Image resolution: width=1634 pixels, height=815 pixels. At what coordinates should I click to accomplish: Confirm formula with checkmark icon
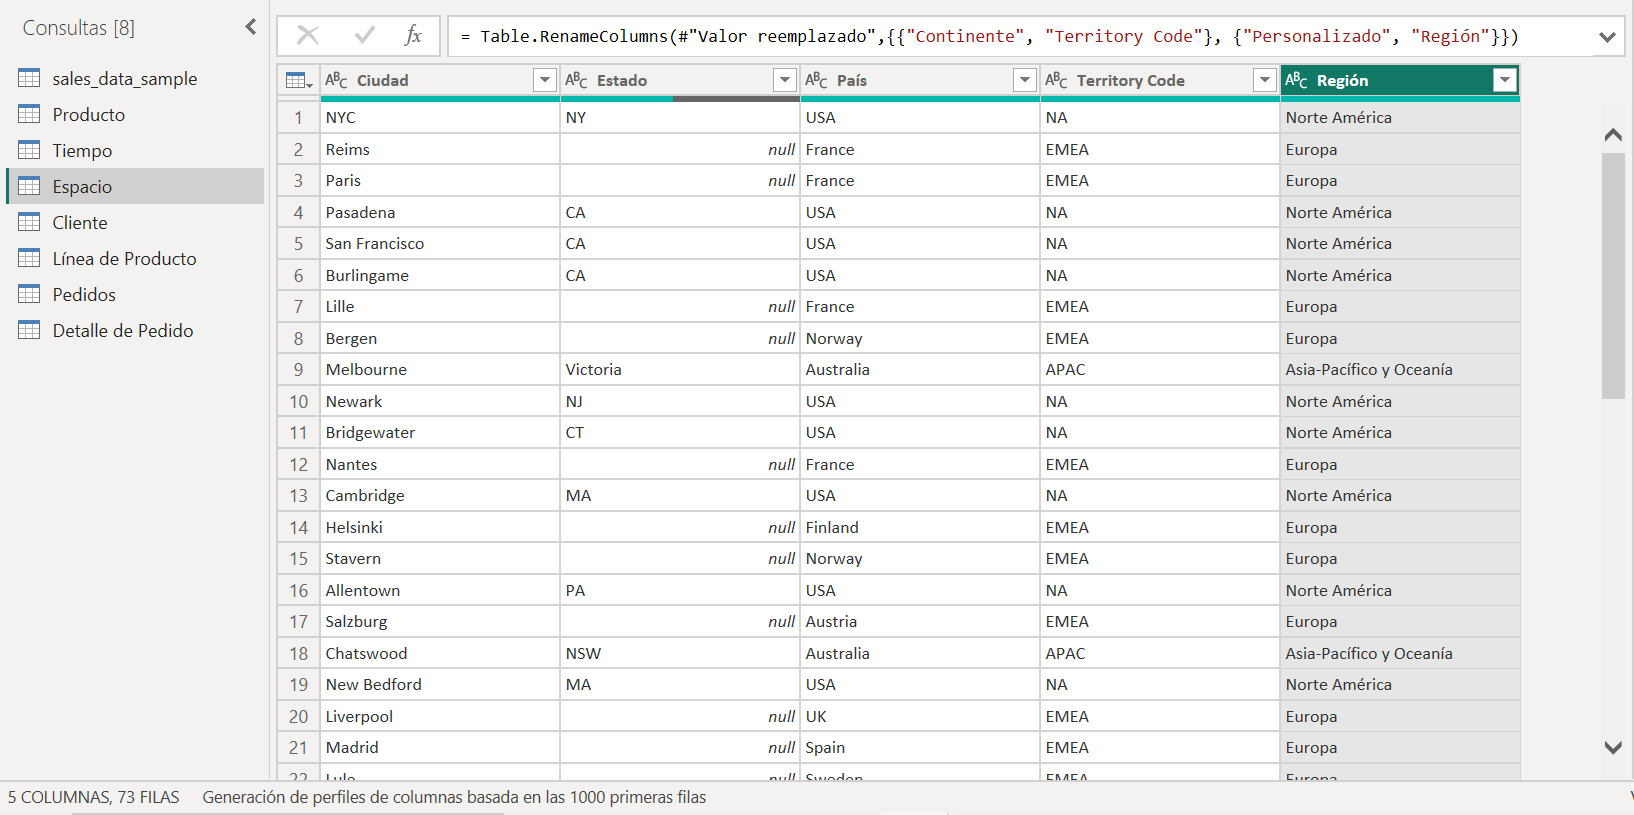(365, 36)
